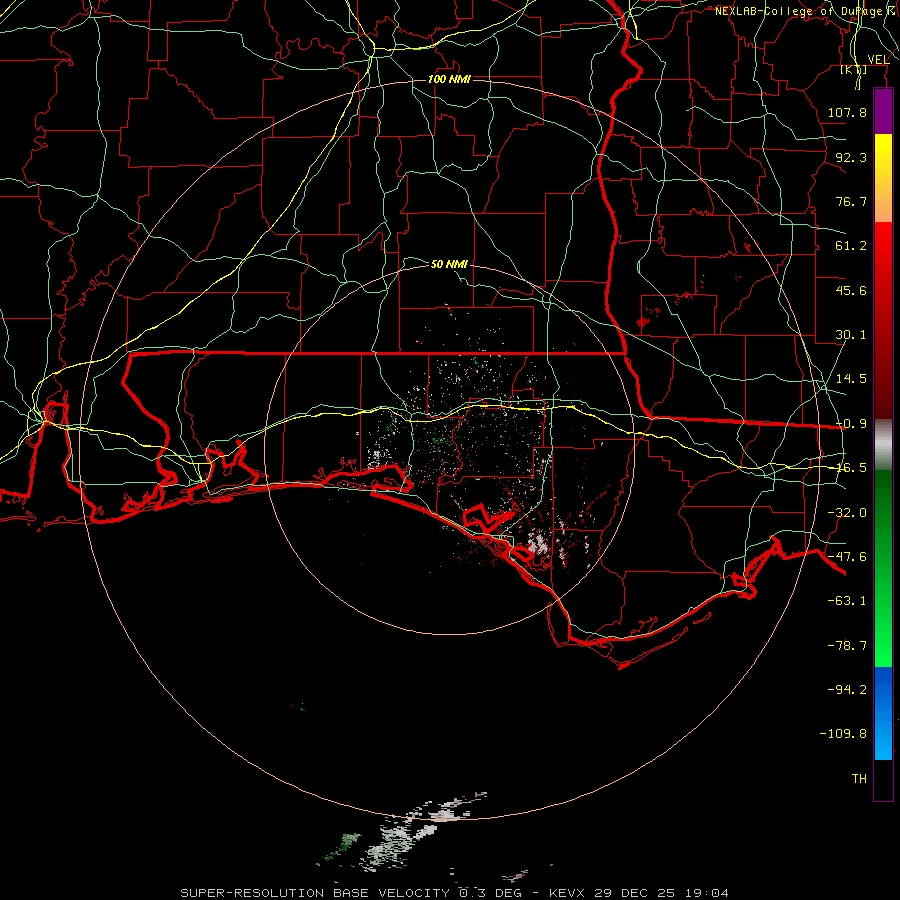
Task: Click the 45.6 velocity scale value
Action: point(851,290)
